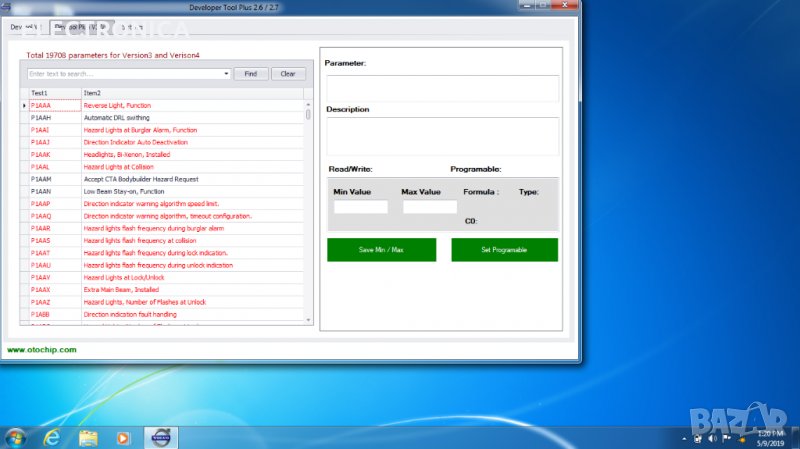800x449 pixels.
Task: Switch to the third tab in the tab strip
Action: click(131, 27)
